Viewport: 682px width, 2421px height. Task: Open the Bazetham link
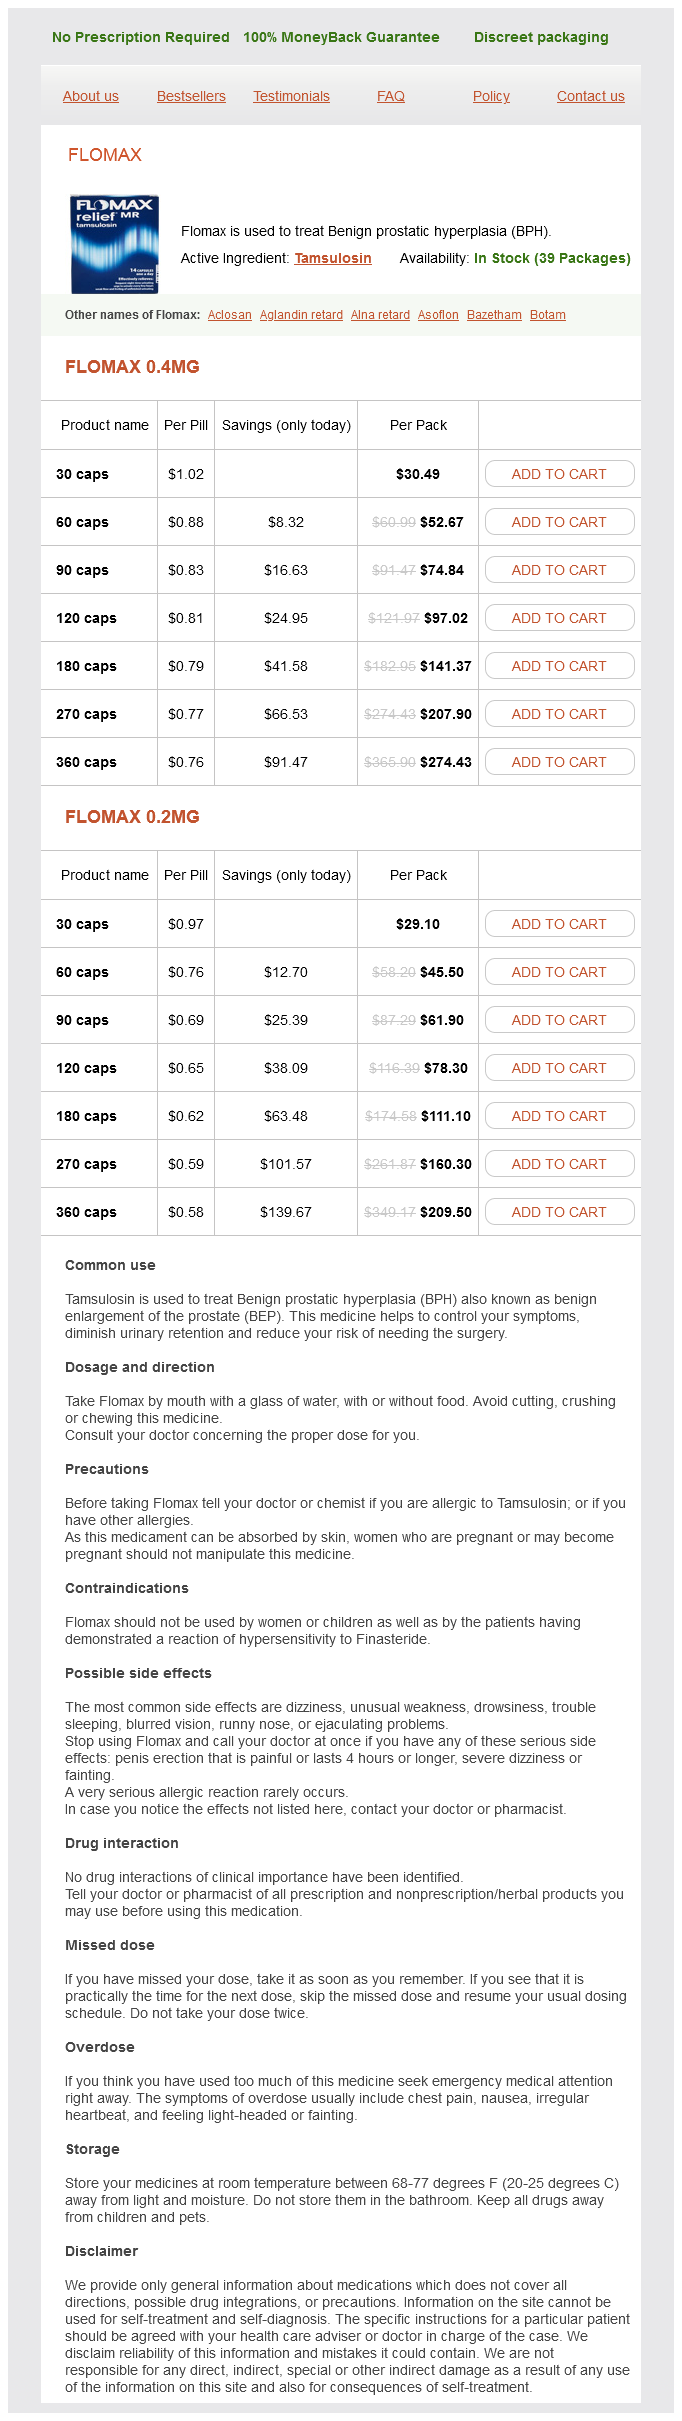(494, 315)
